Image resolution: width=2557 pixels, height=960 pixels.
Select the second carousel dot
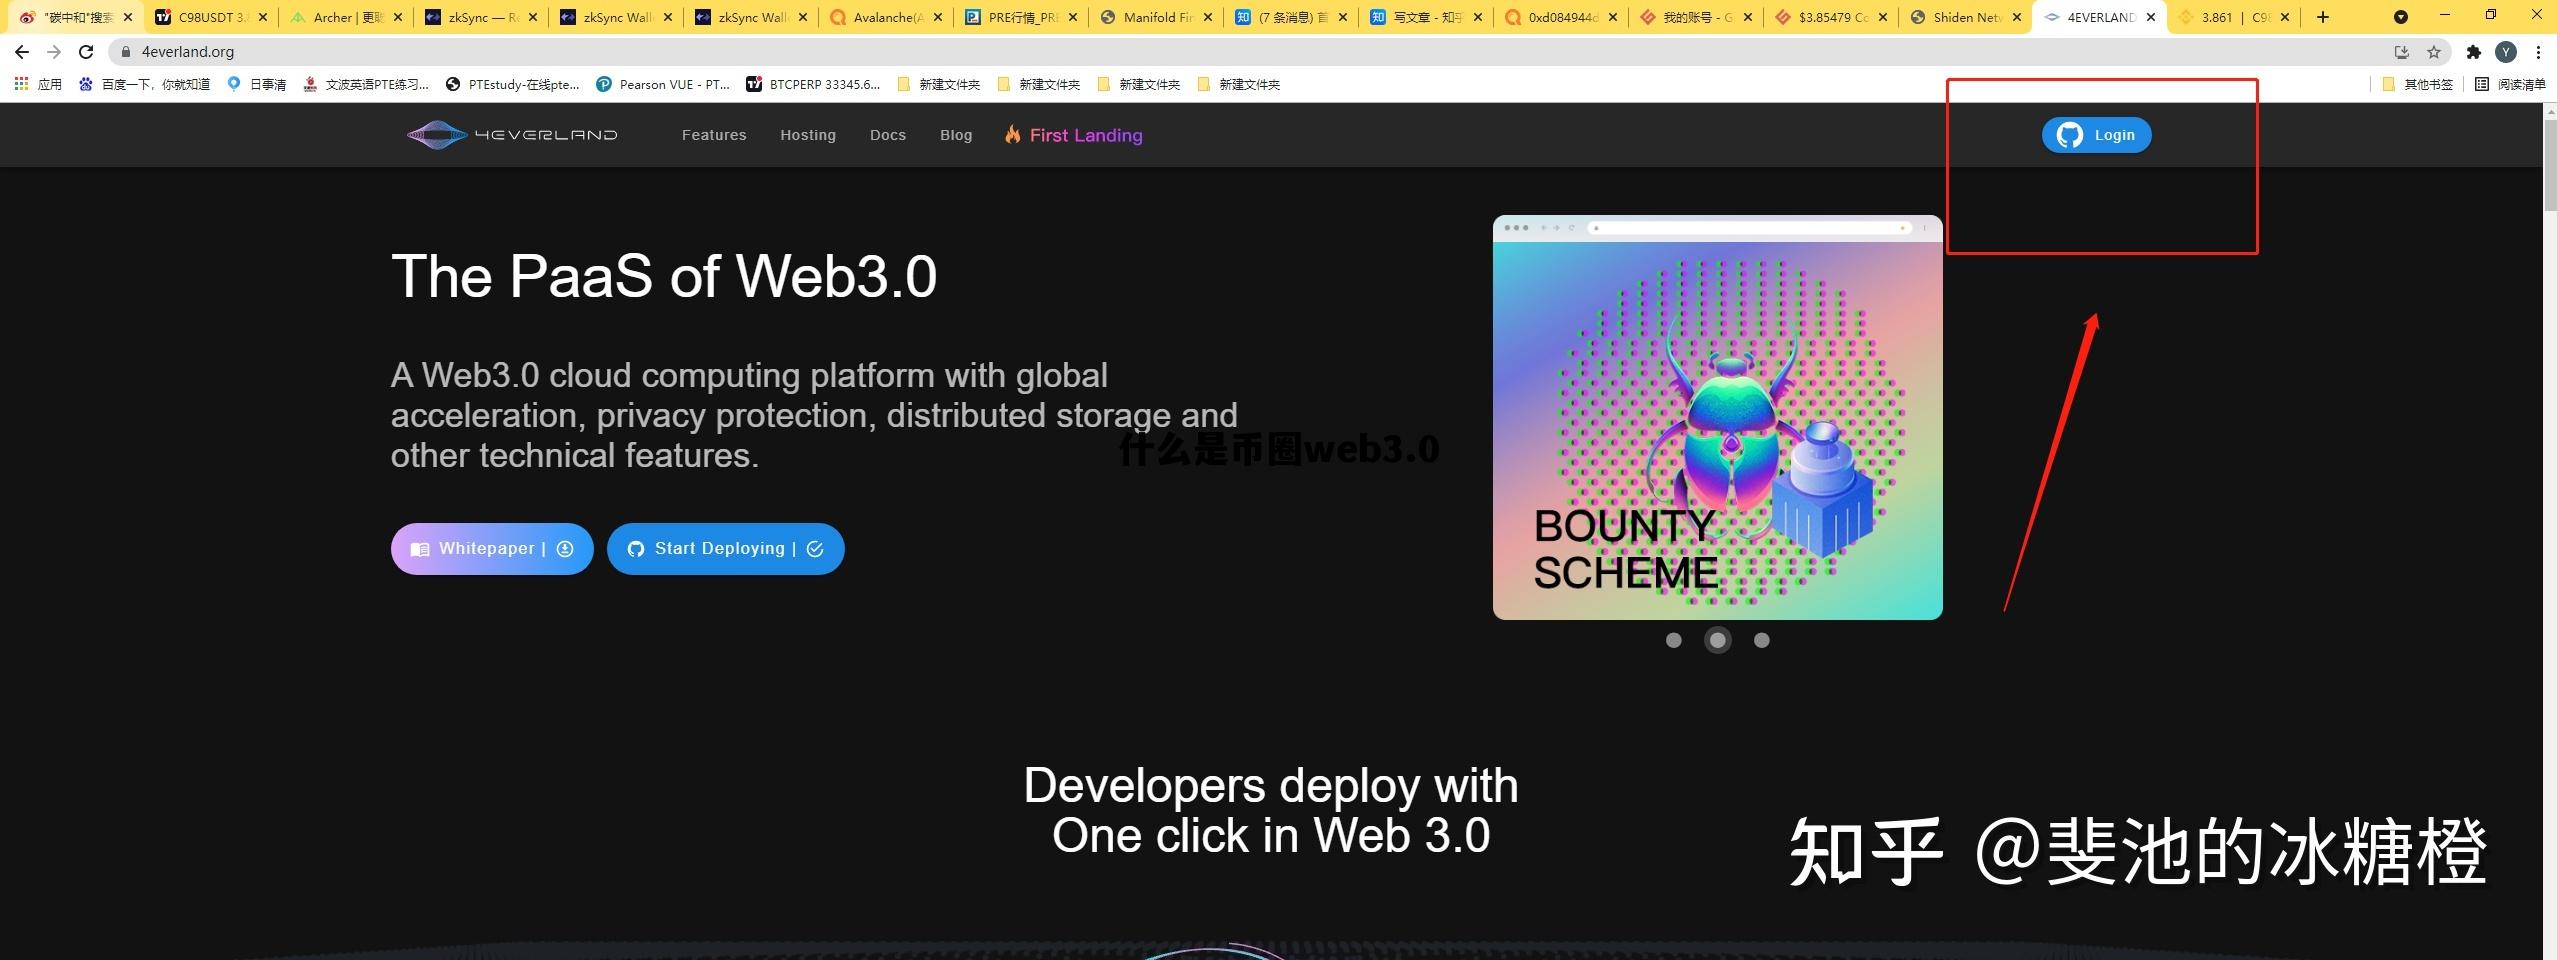(1718, 640)
